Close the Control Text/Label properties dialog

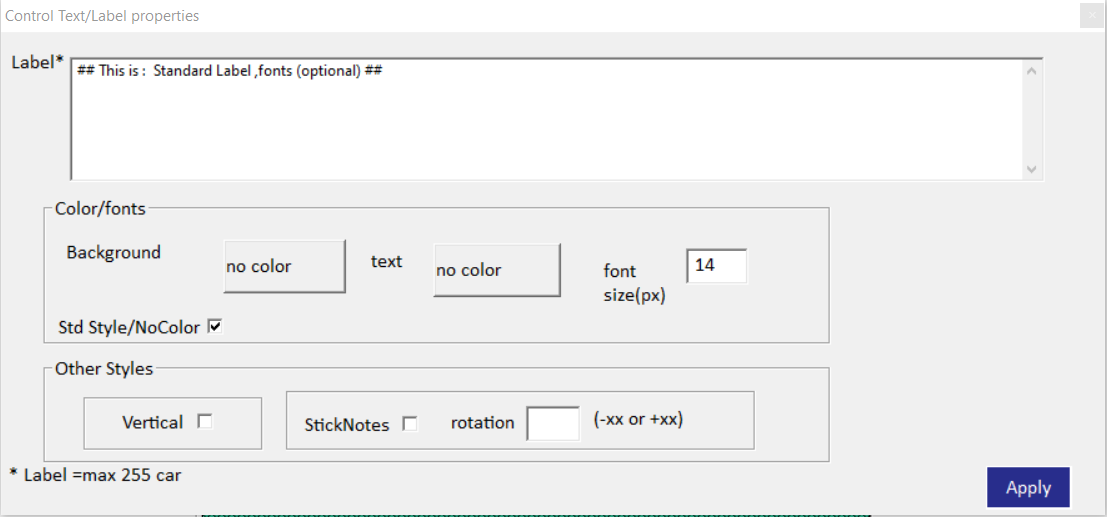point(1091,16)
